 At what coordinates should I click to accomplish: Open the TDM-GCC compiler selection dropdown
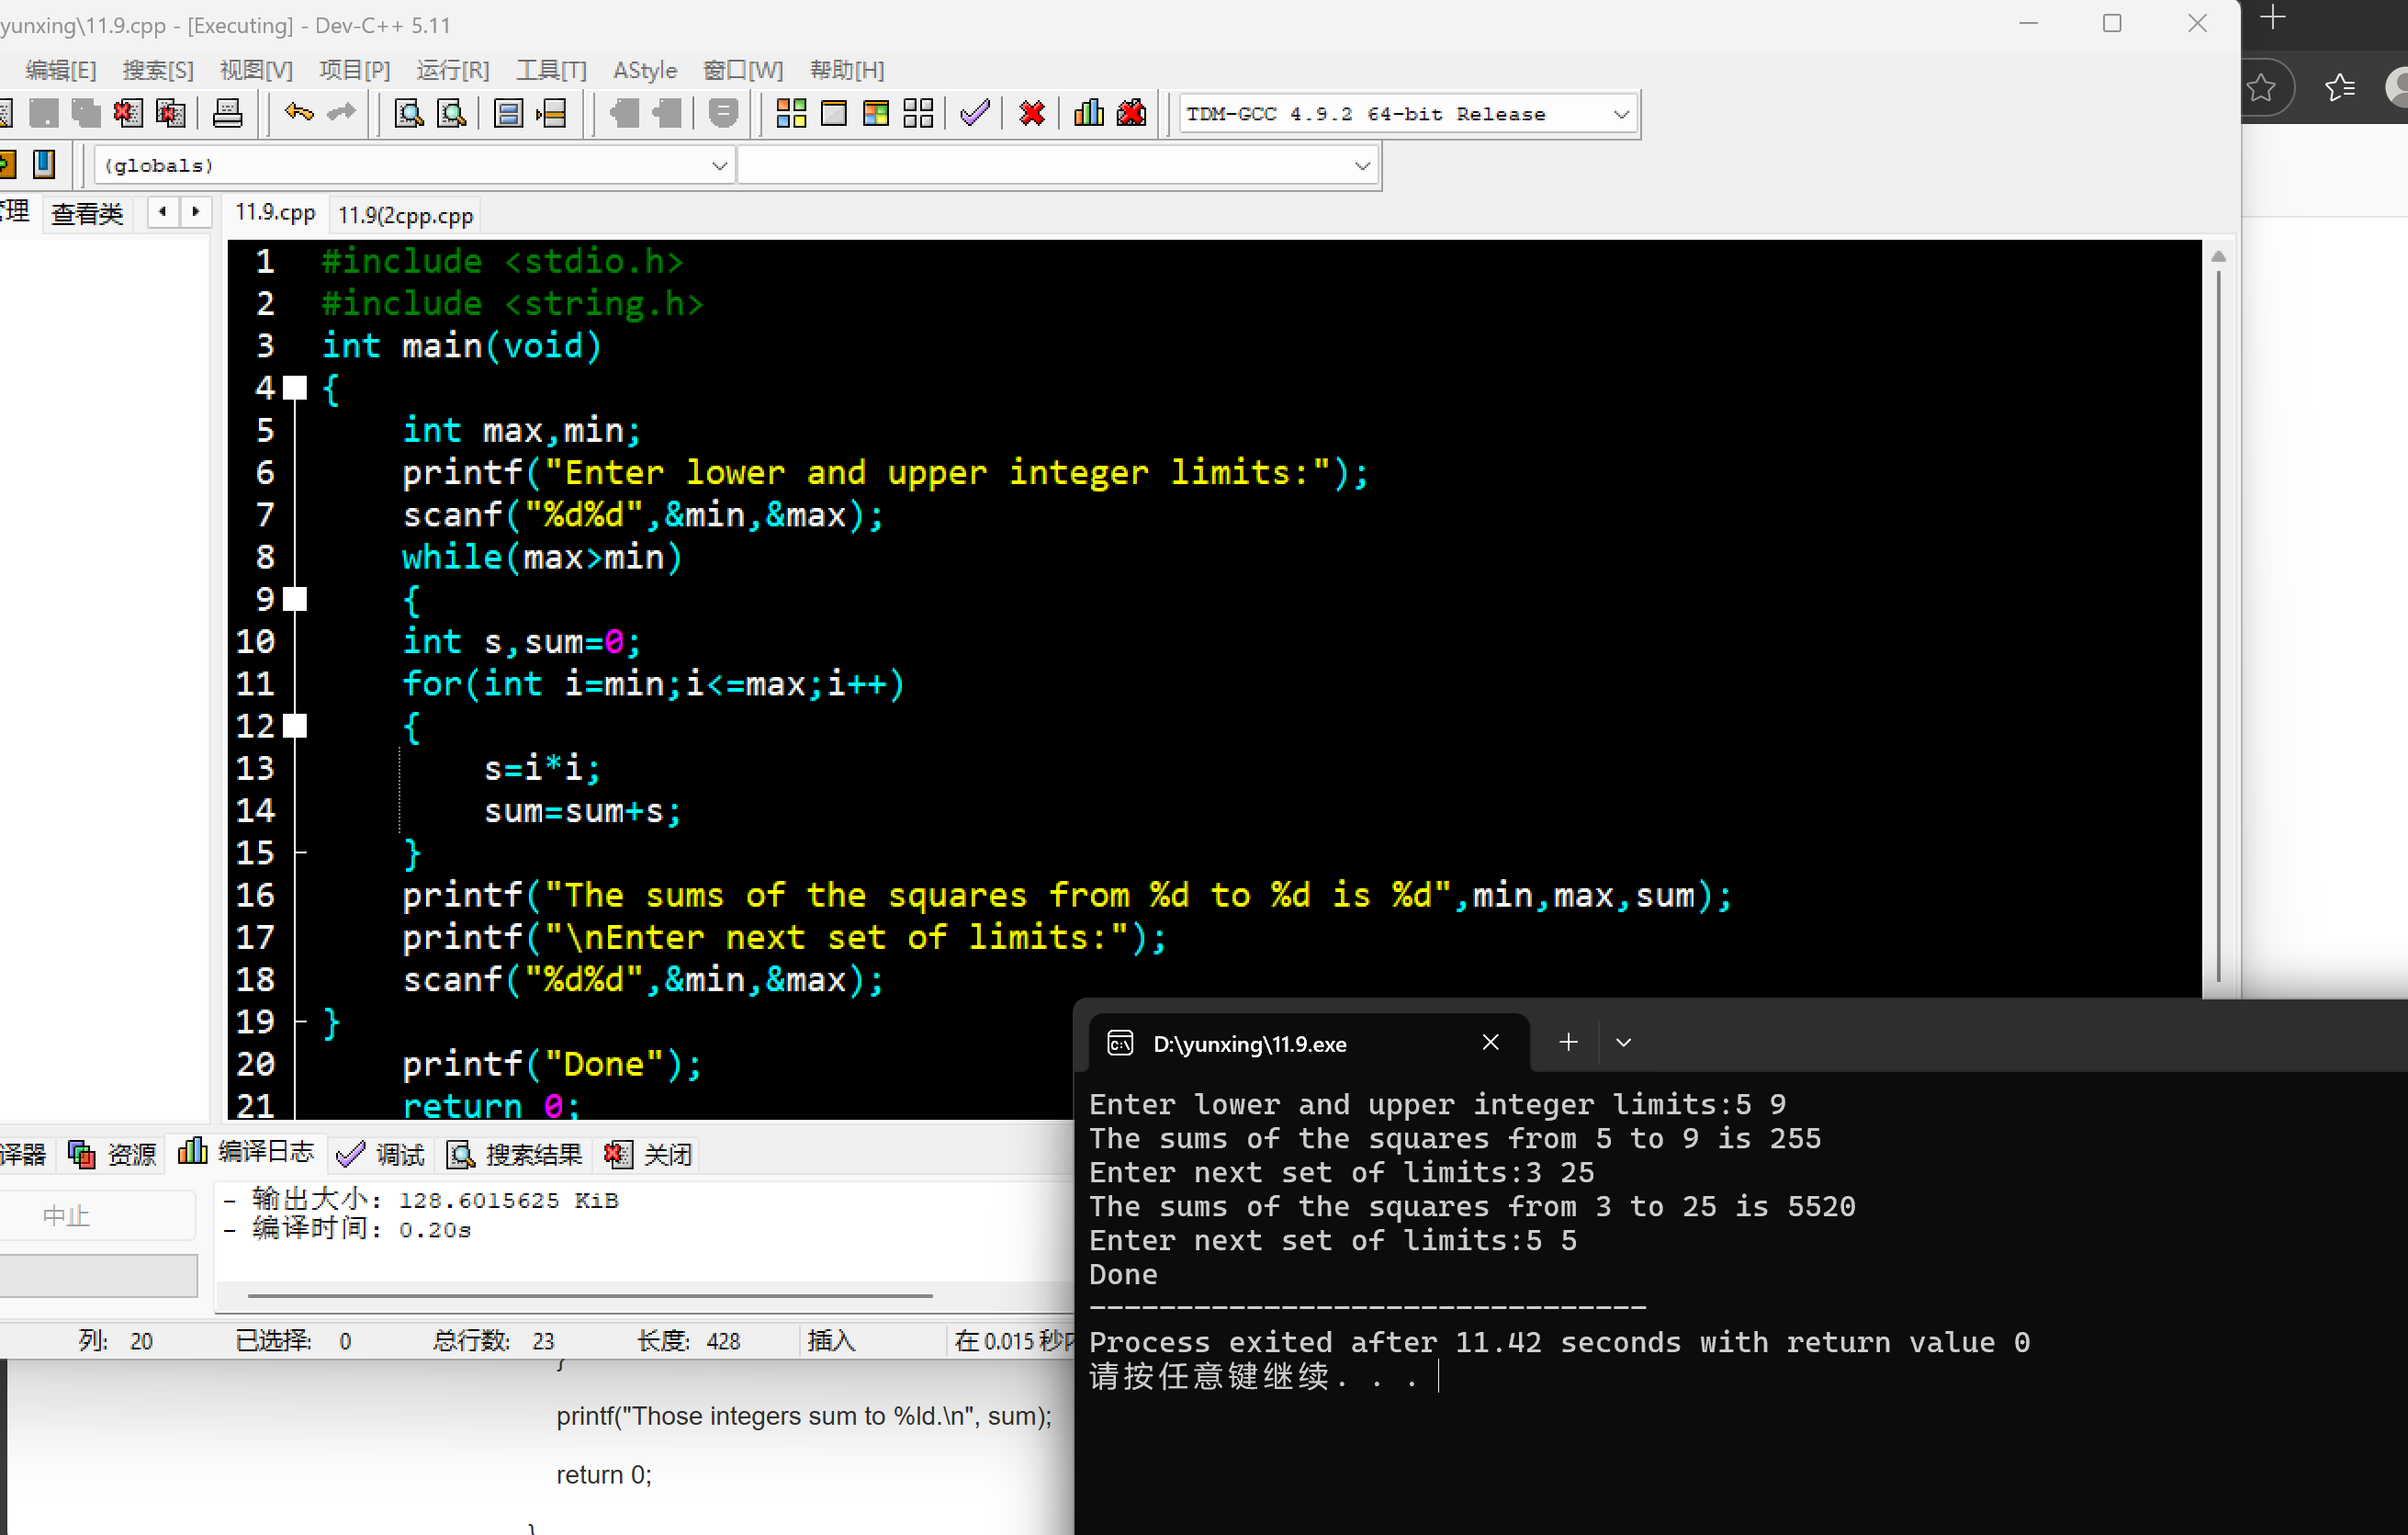[x=1620, y=114]
